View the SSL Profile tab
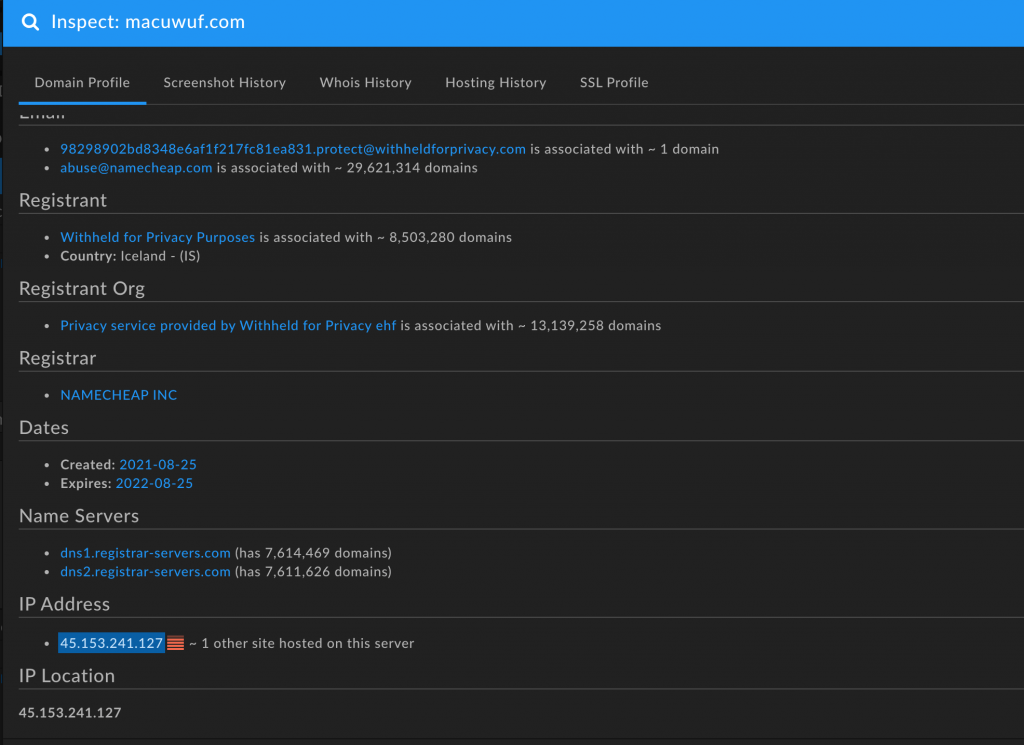The image size is (1024, 745). pos(614,83)
